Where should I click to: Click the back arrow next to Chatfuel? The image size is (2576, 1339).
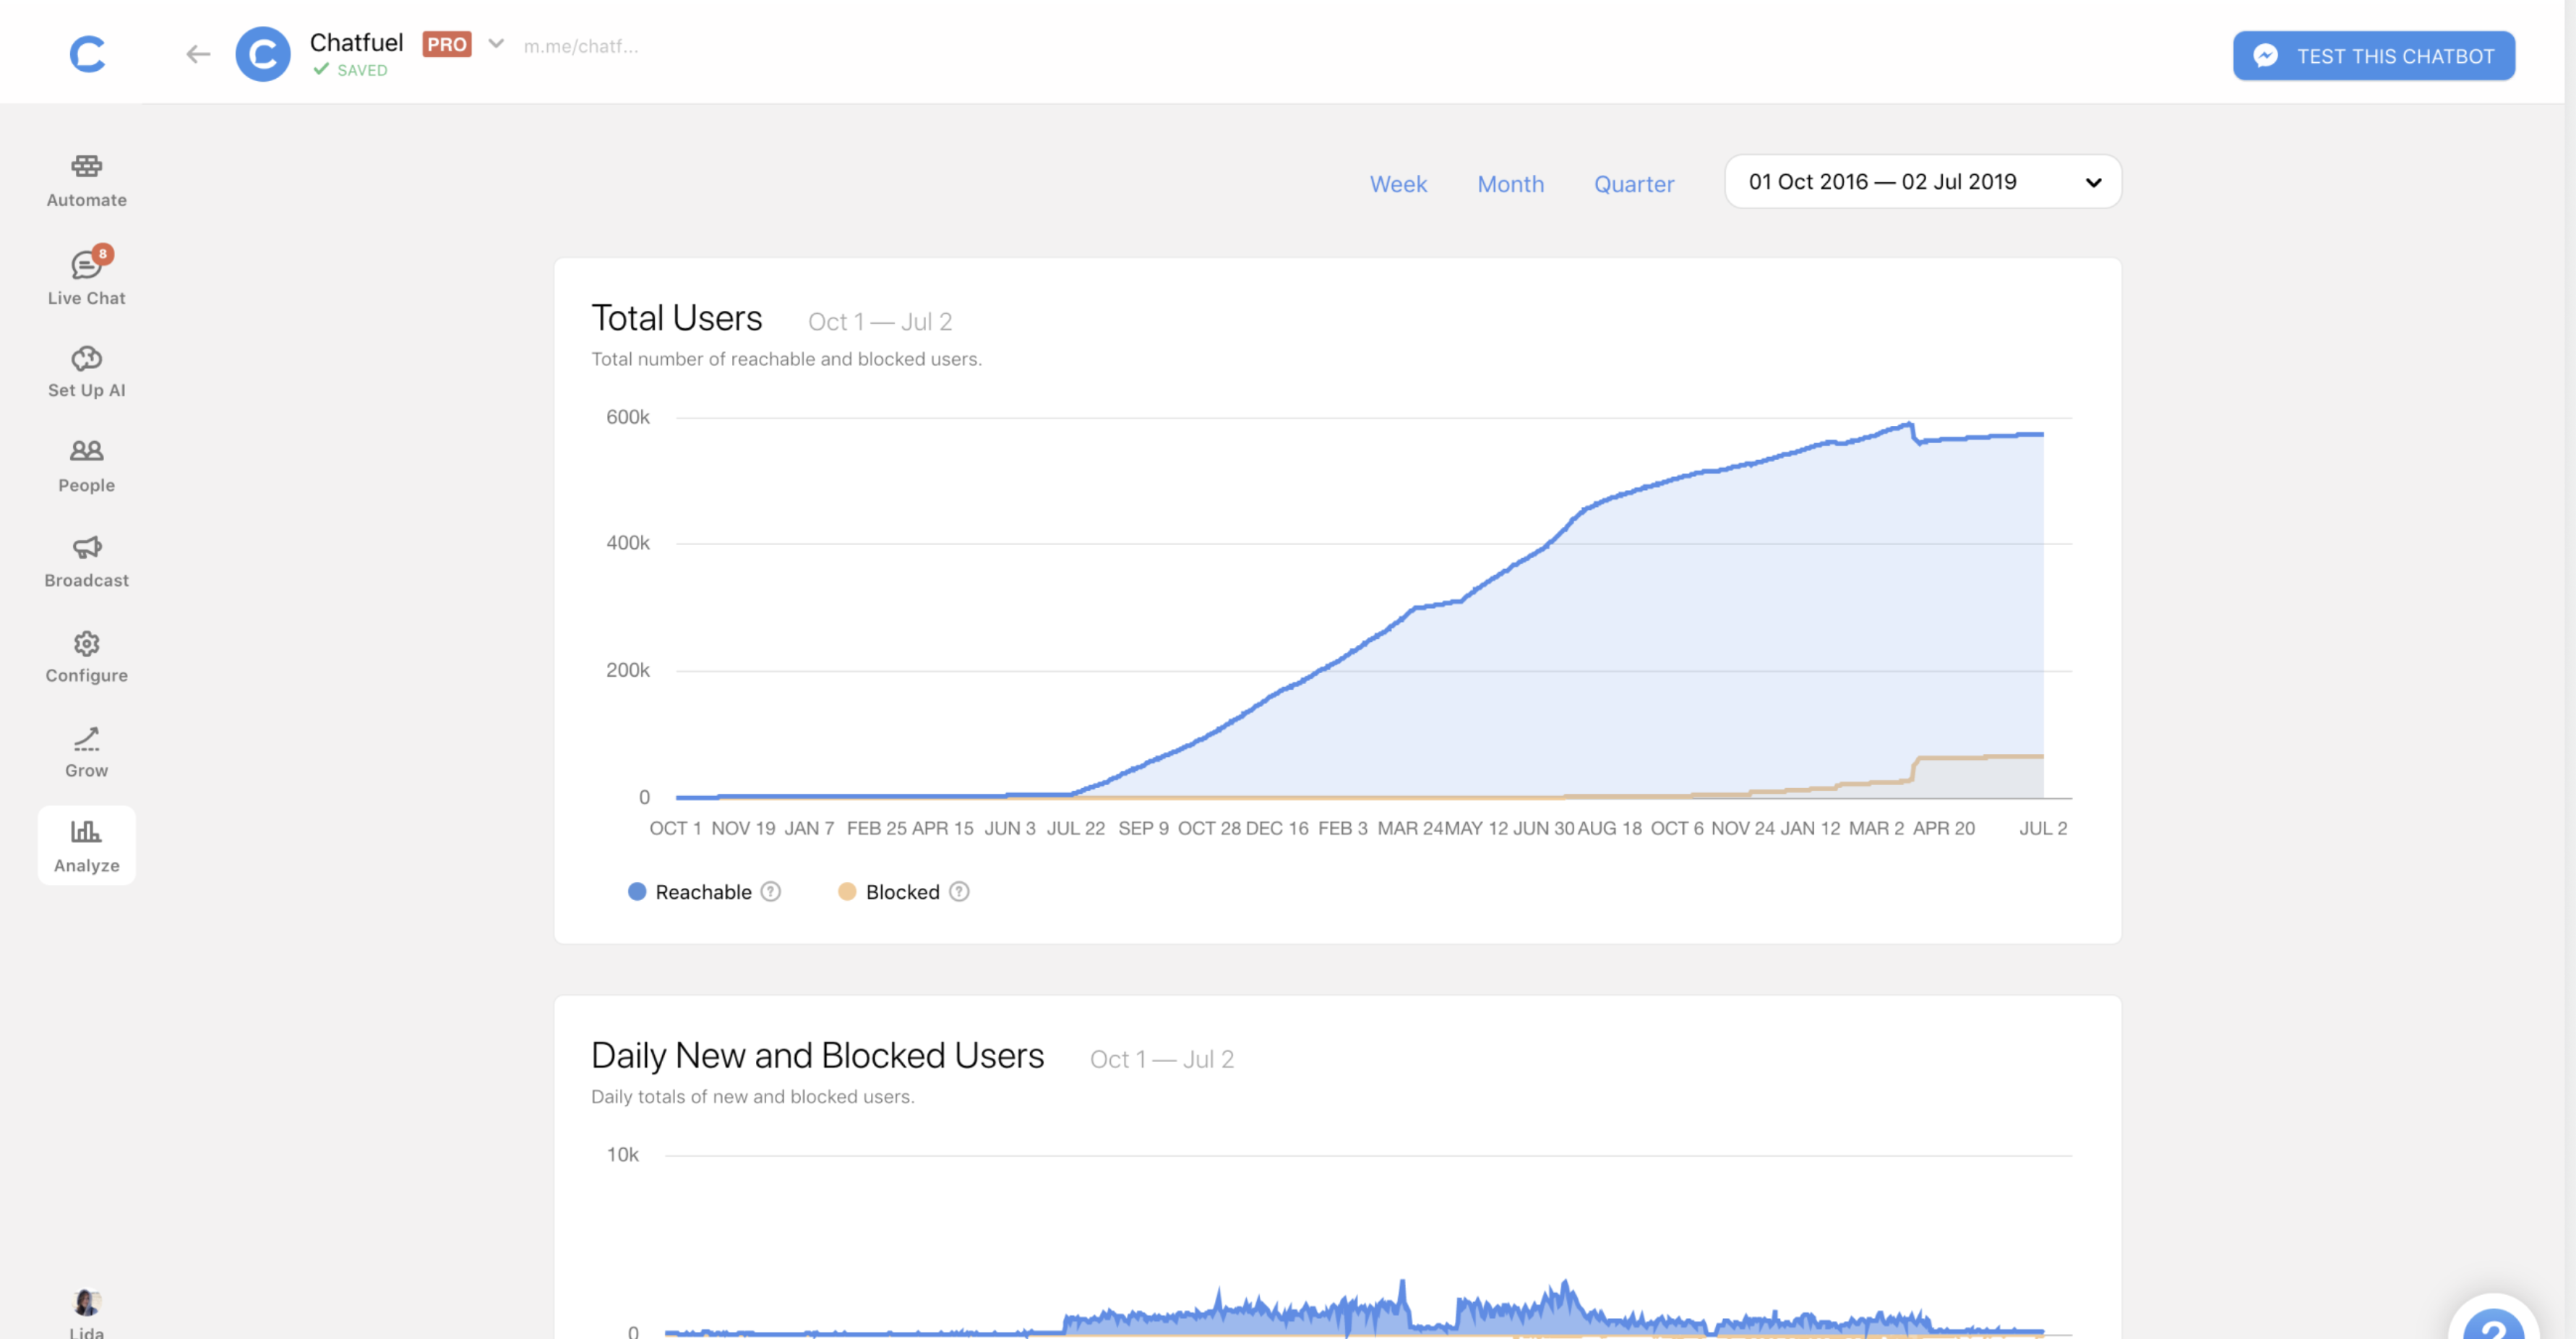[x=198, y=54]
